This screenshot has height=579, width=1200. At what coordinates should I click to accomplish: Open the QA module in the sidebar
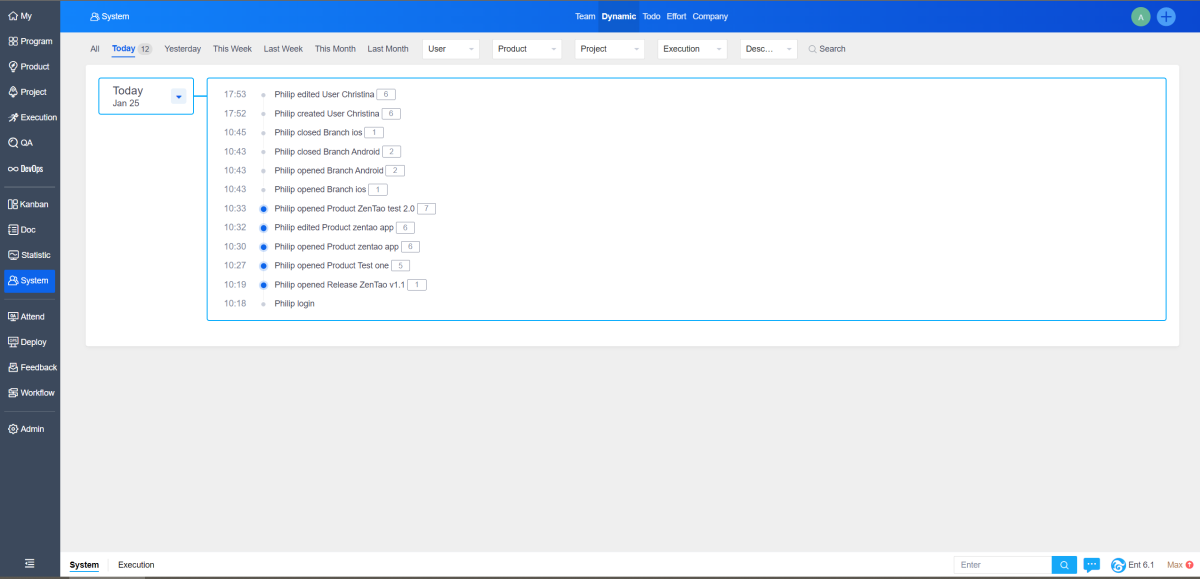(x=28, y=143)
